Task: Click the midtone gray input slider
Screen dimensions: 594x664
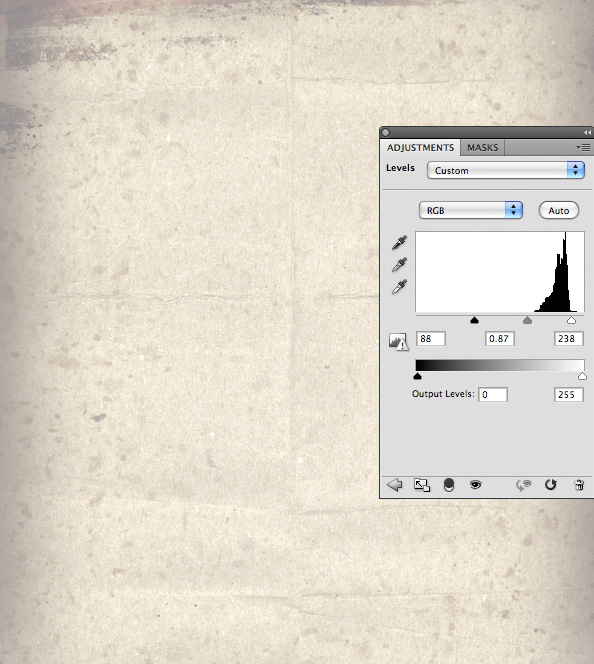Action: (x=527, y=320)
